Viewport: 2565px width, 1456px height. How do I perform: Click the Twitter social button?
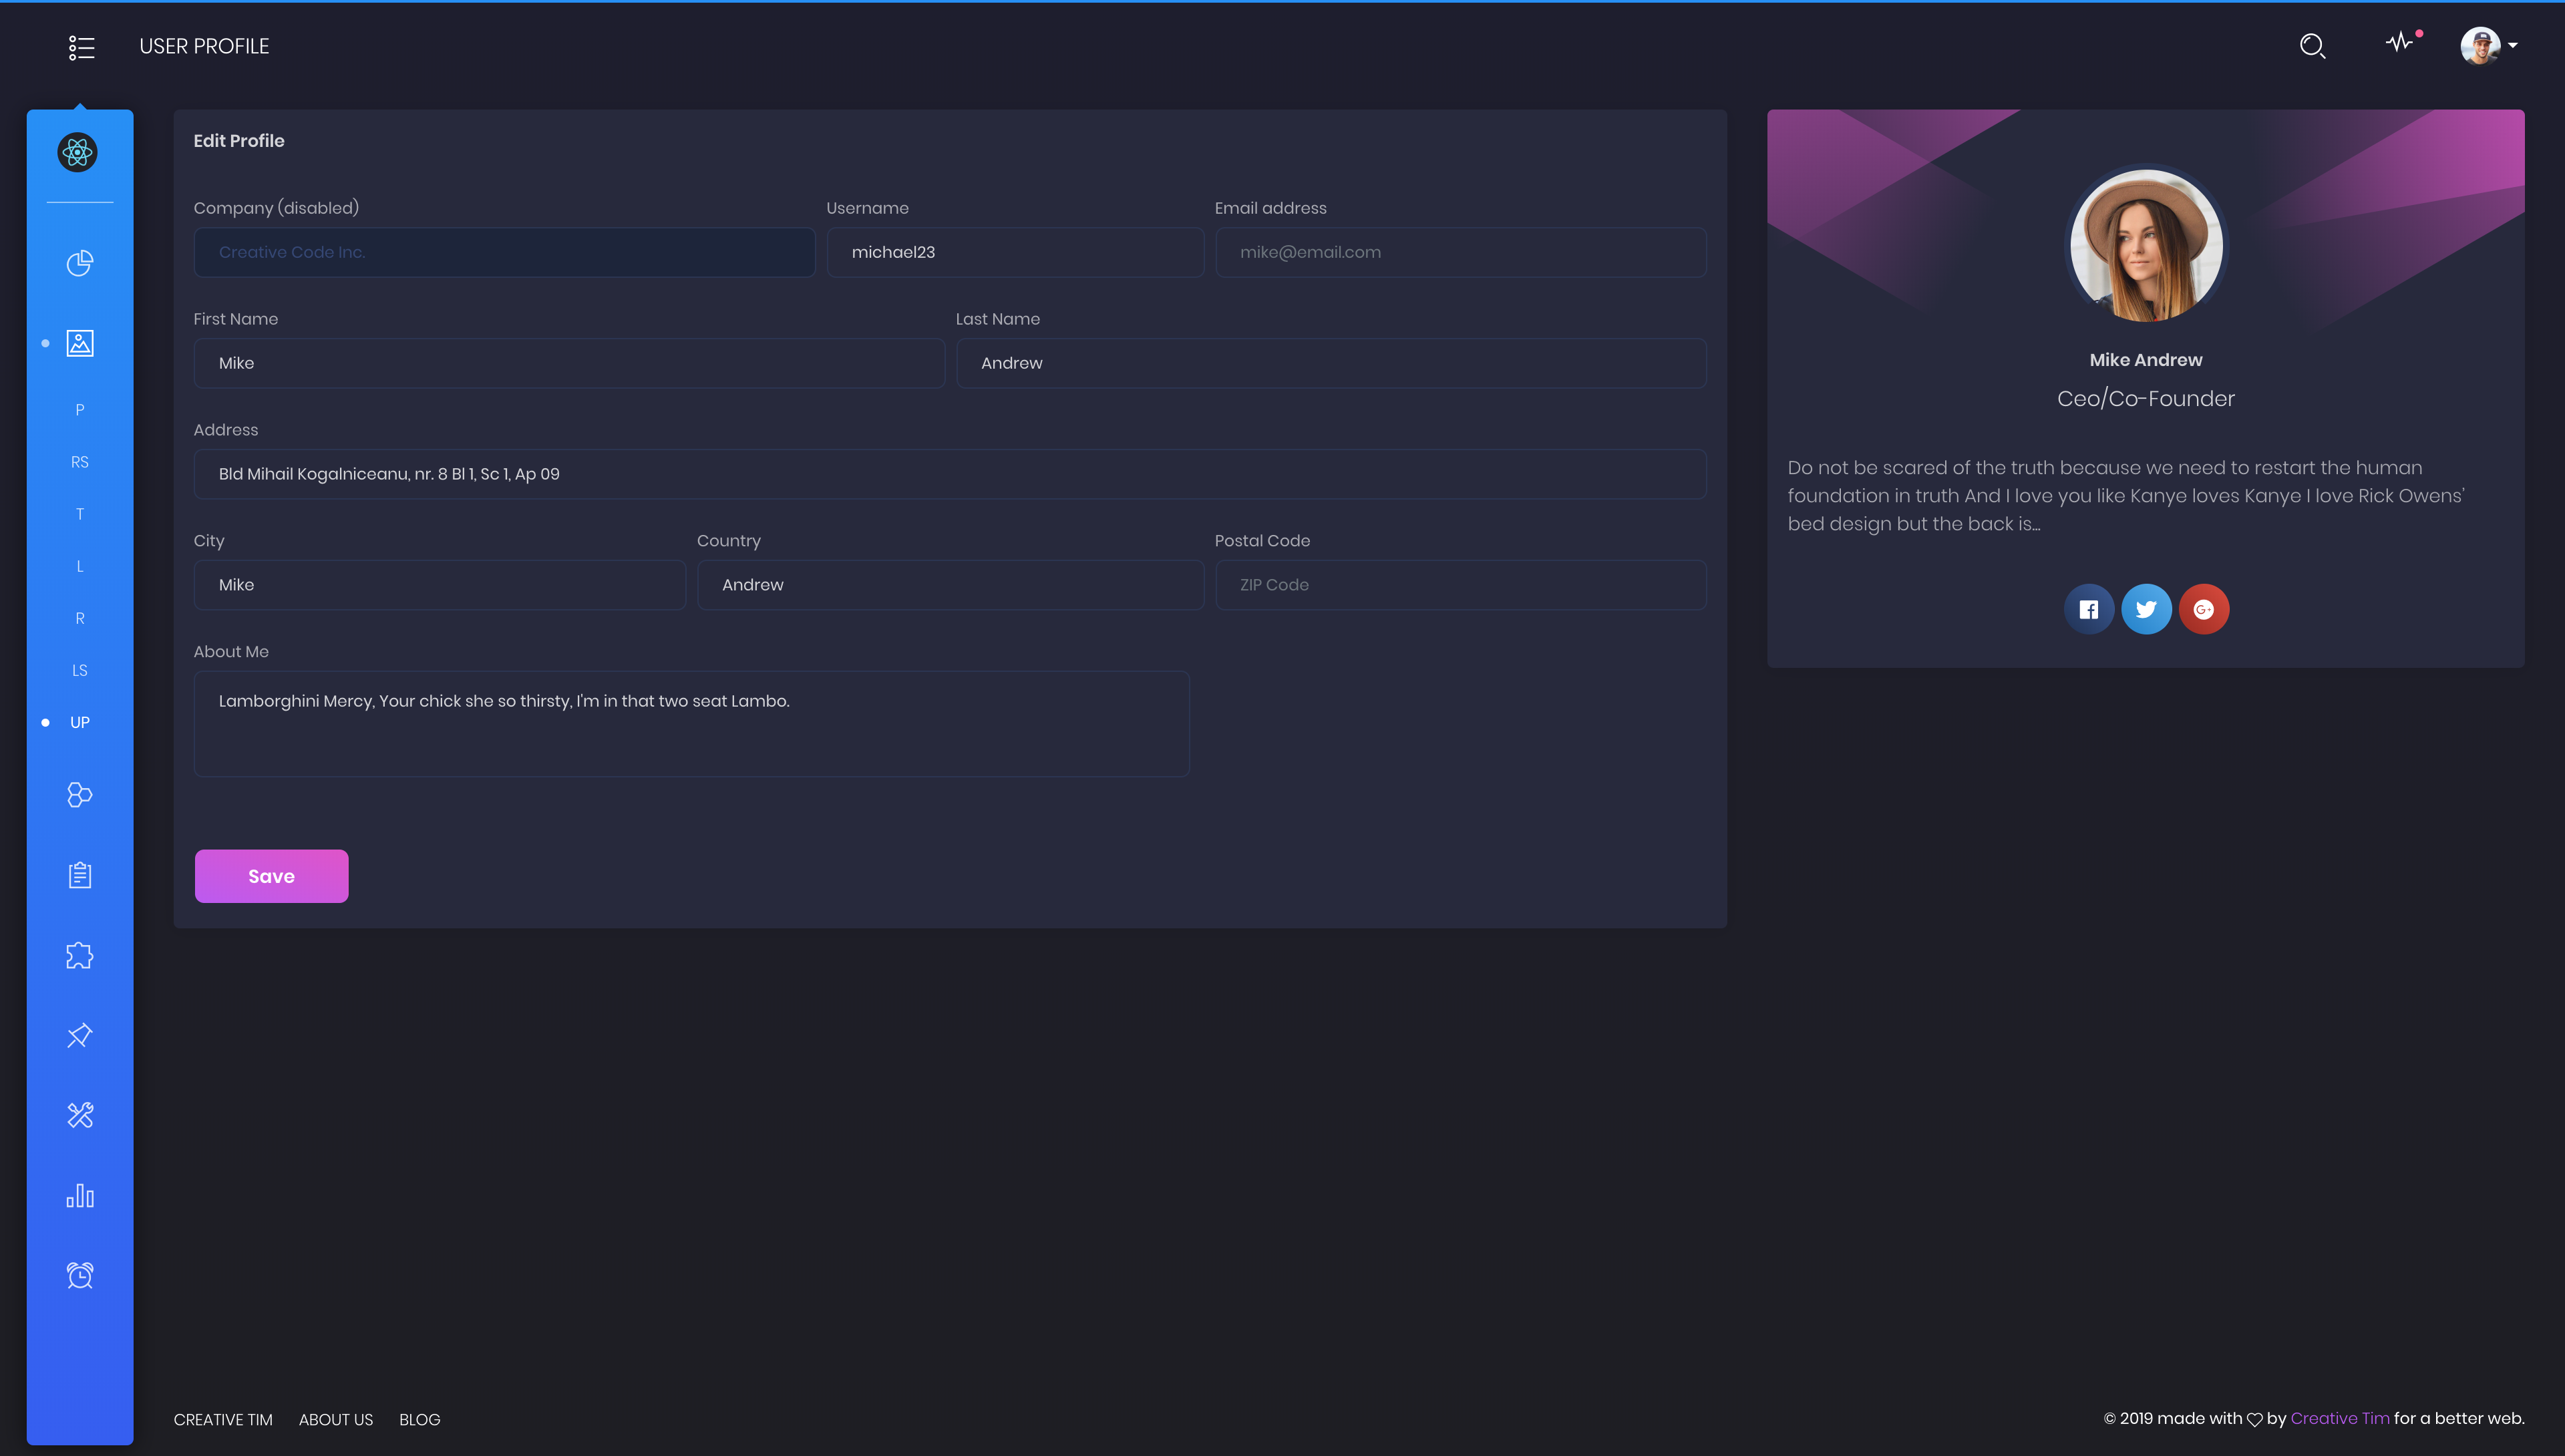pos(2146,609)
